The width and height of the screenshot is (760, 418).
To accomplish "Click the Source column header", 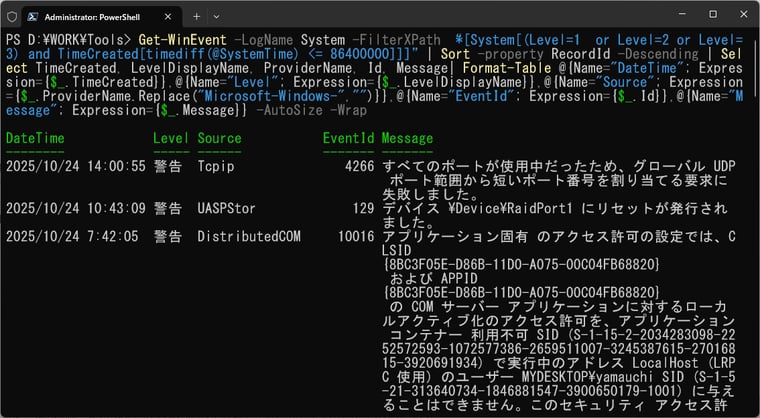I will [219, 136].
